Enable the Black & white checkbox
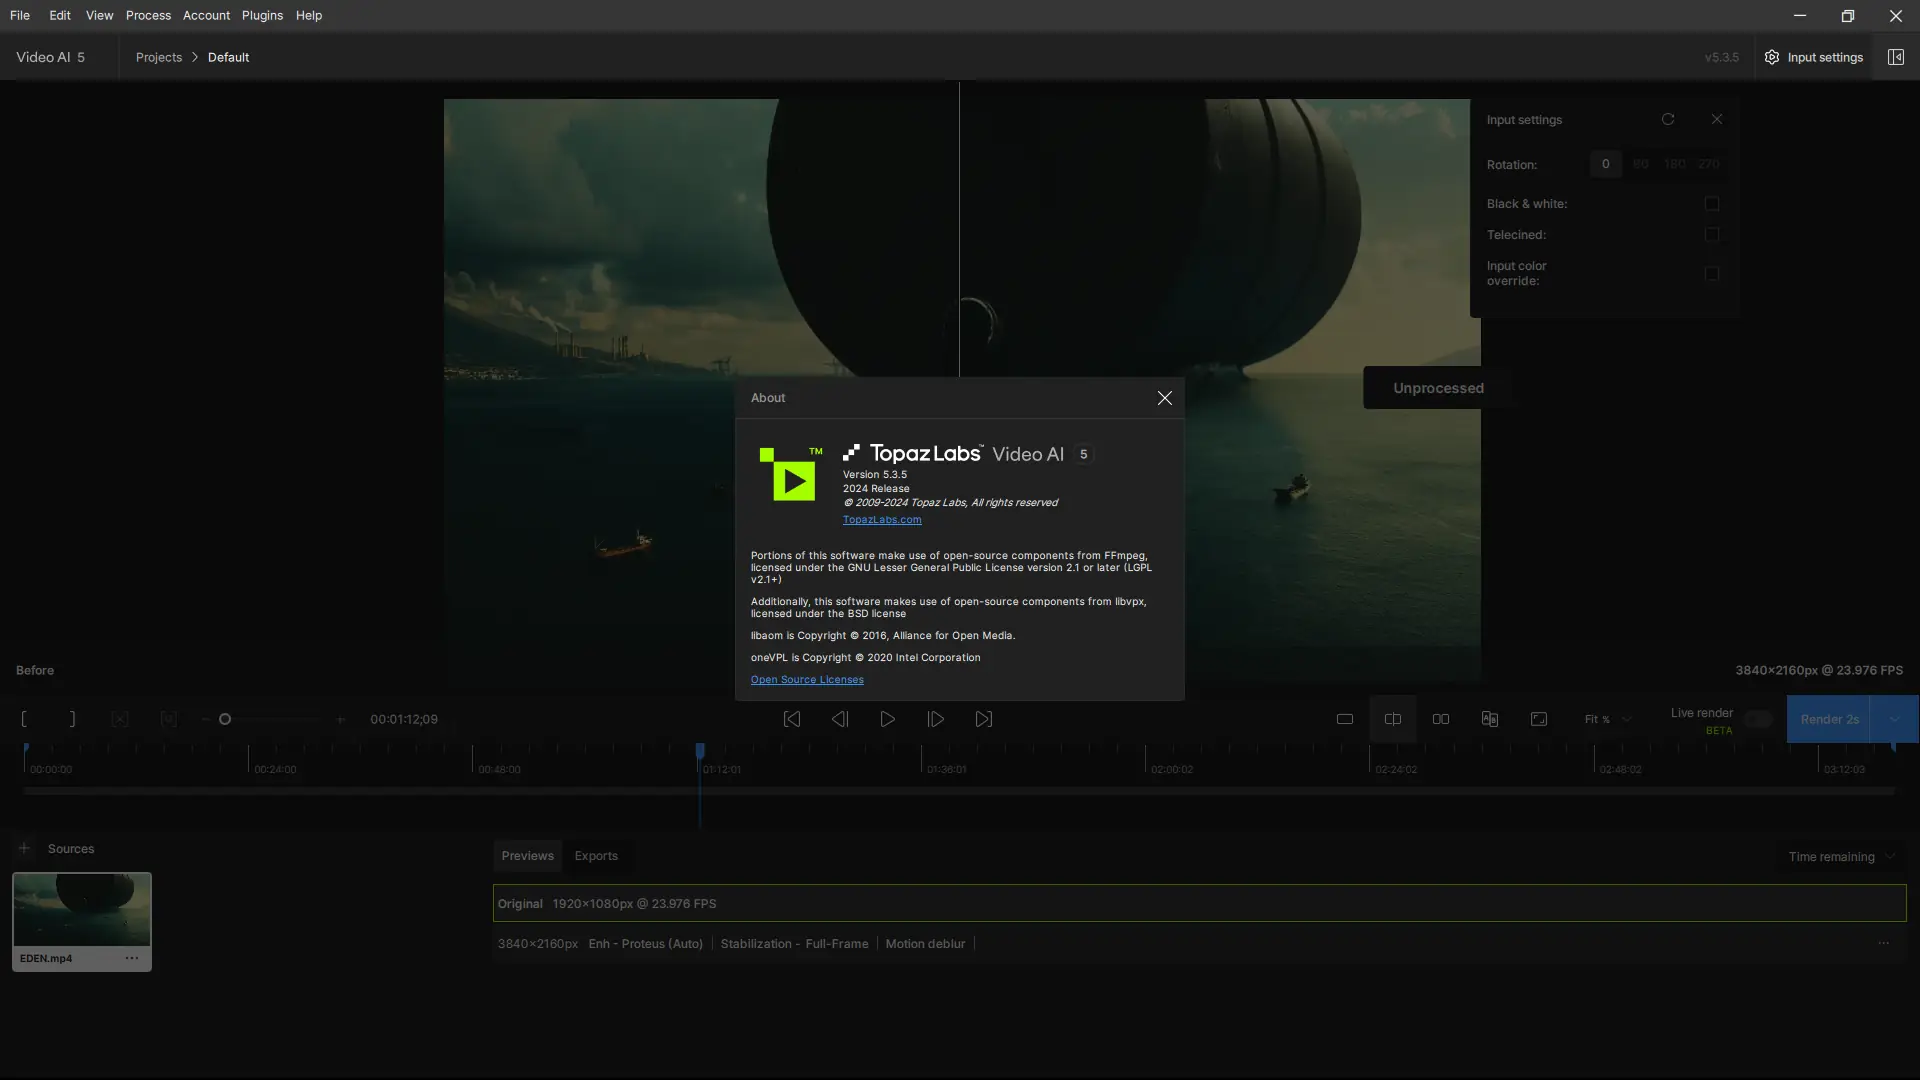Screen dimensions: 1920x1080 (x=1712, y=204)
